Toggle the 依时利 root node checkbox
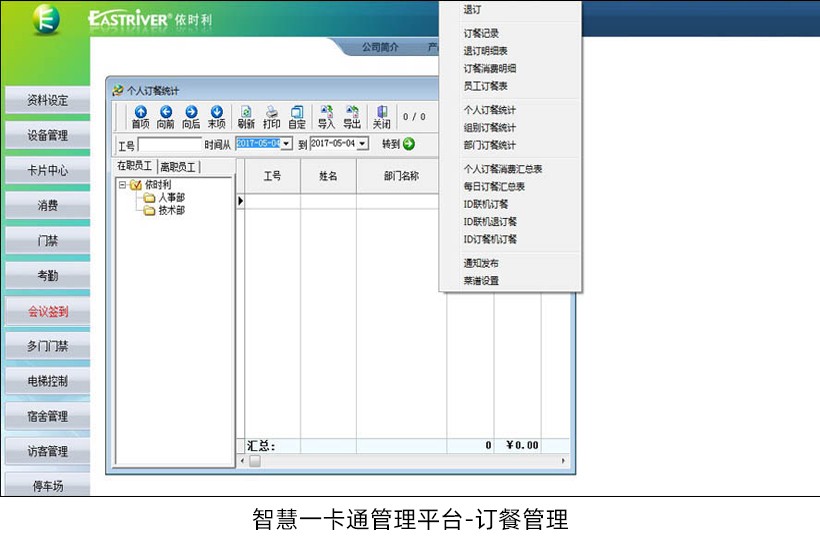Screen dimensions: 820x540 (136, 185)
